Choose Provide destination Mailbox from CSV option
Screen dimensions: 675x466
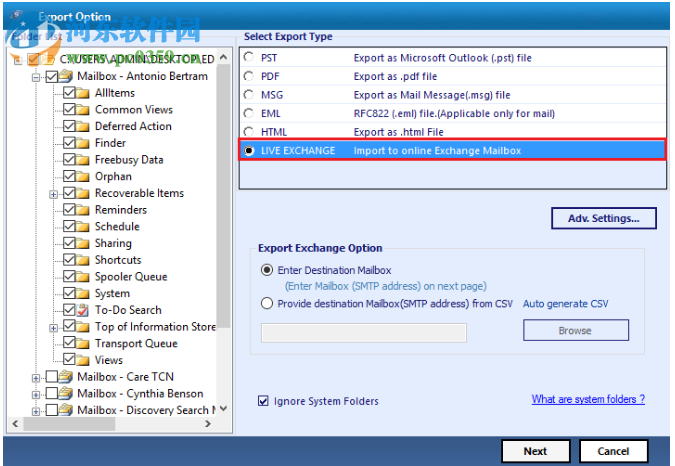[267, 303]
